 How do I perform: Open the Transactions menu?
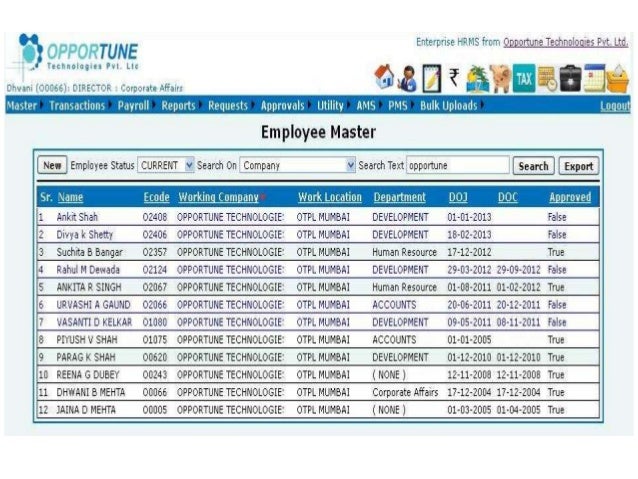77,106
